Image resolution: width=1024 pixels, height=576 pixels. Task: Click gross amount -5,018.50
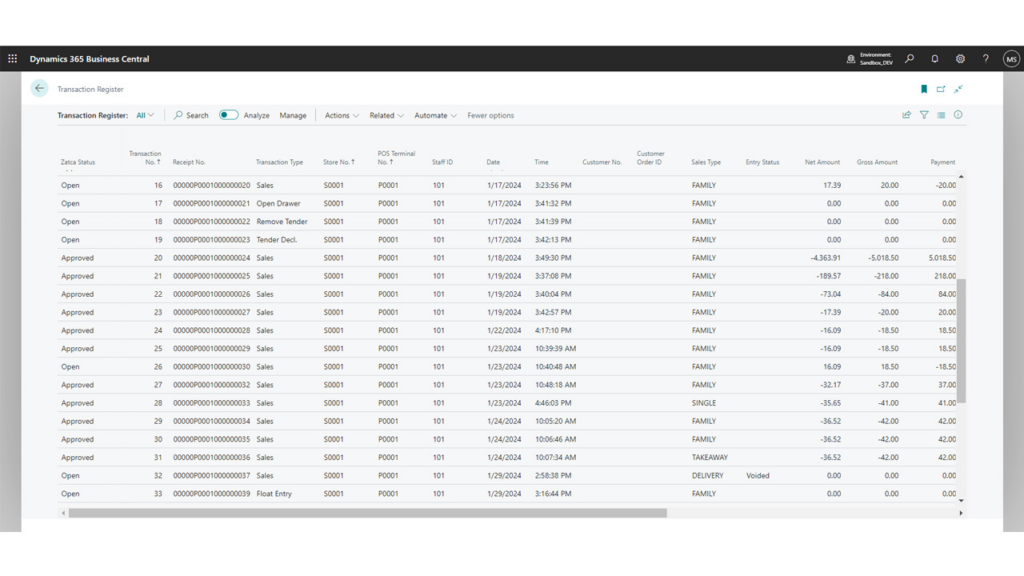pos(883,258)
